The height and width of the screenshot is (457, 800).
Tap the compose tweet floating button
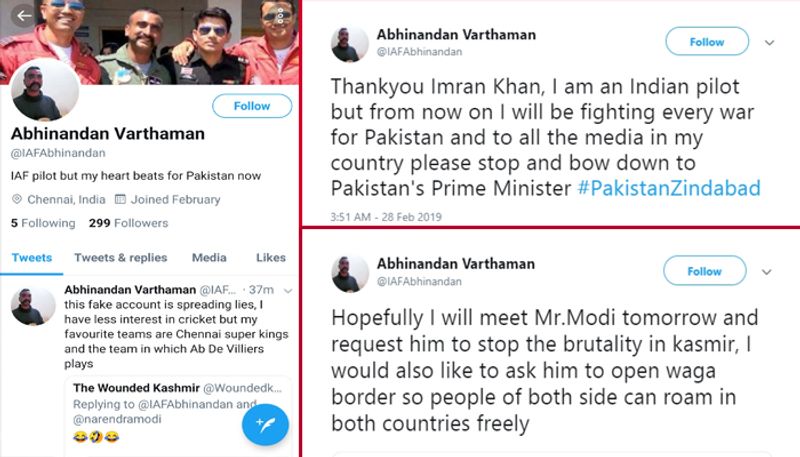point(265,424)
